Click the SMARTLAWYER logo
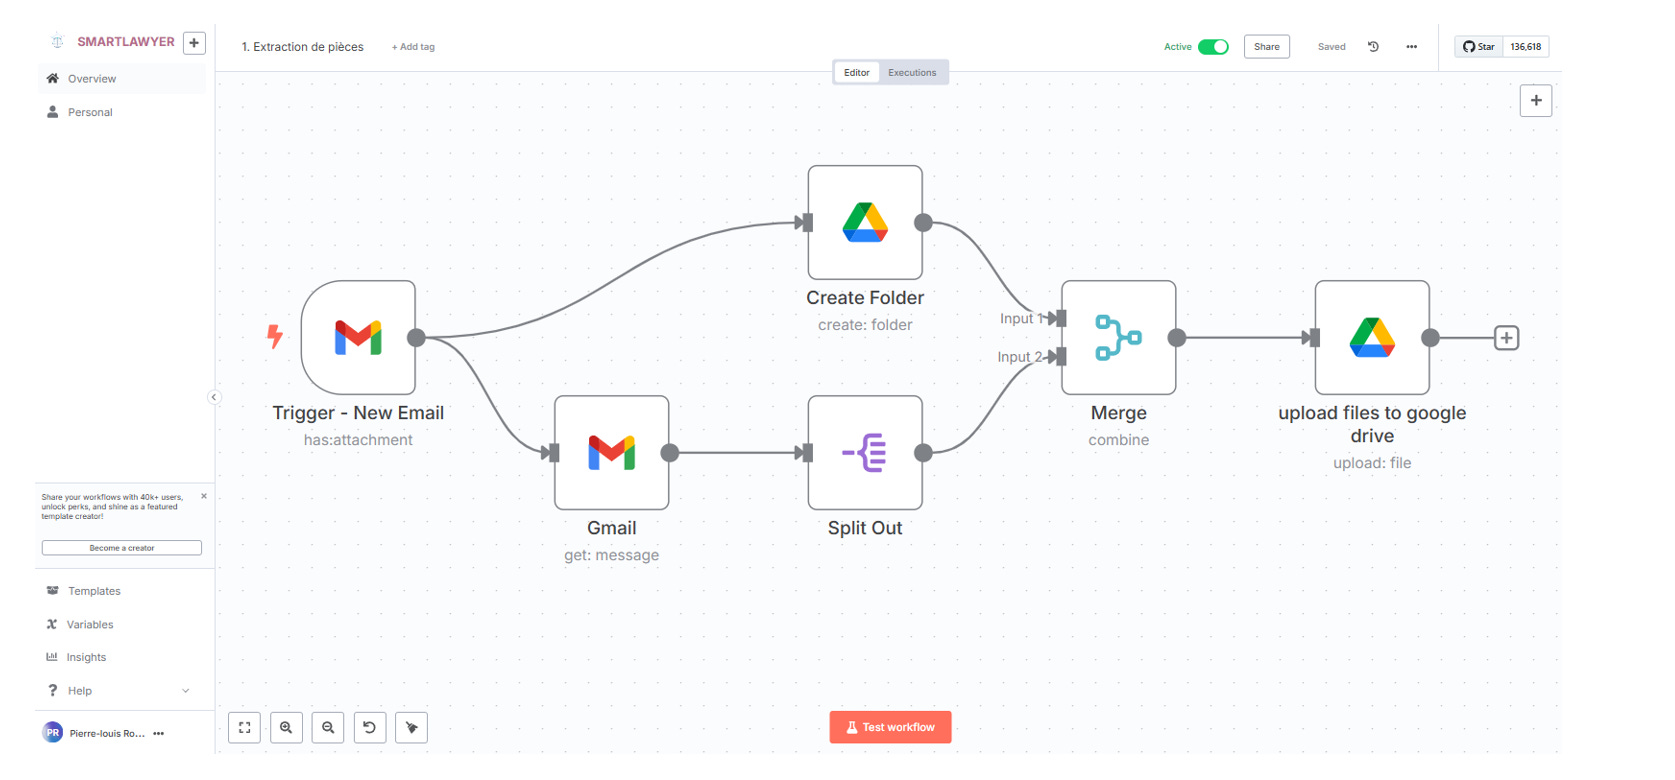The width and height of the screenshot is (1675, 780). 57,41
